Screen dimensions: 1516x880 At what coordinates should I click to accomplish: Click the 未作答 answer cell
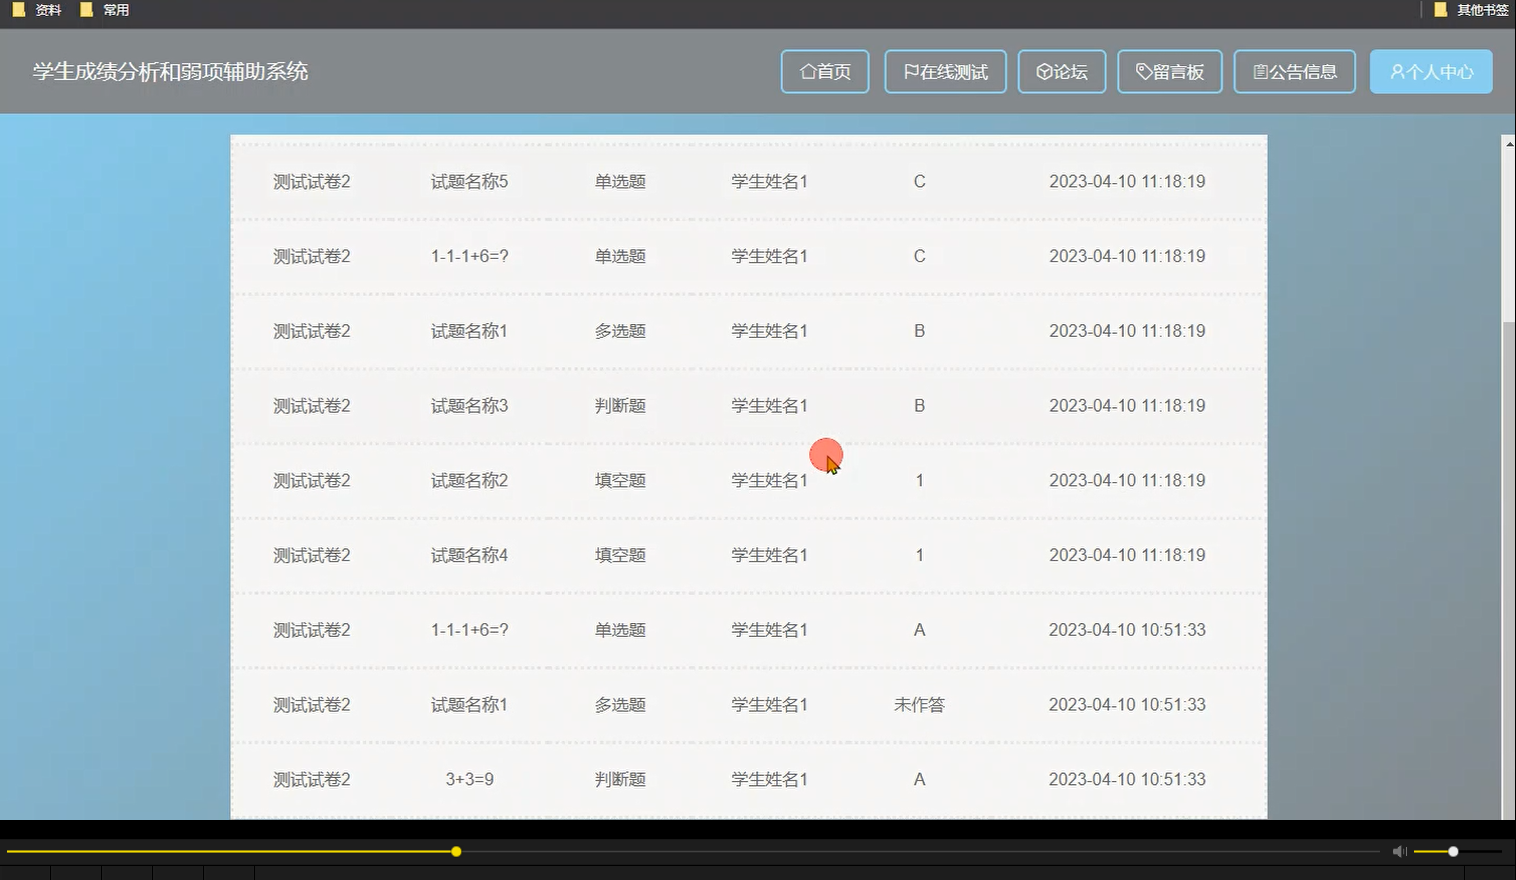click(919, 705)
